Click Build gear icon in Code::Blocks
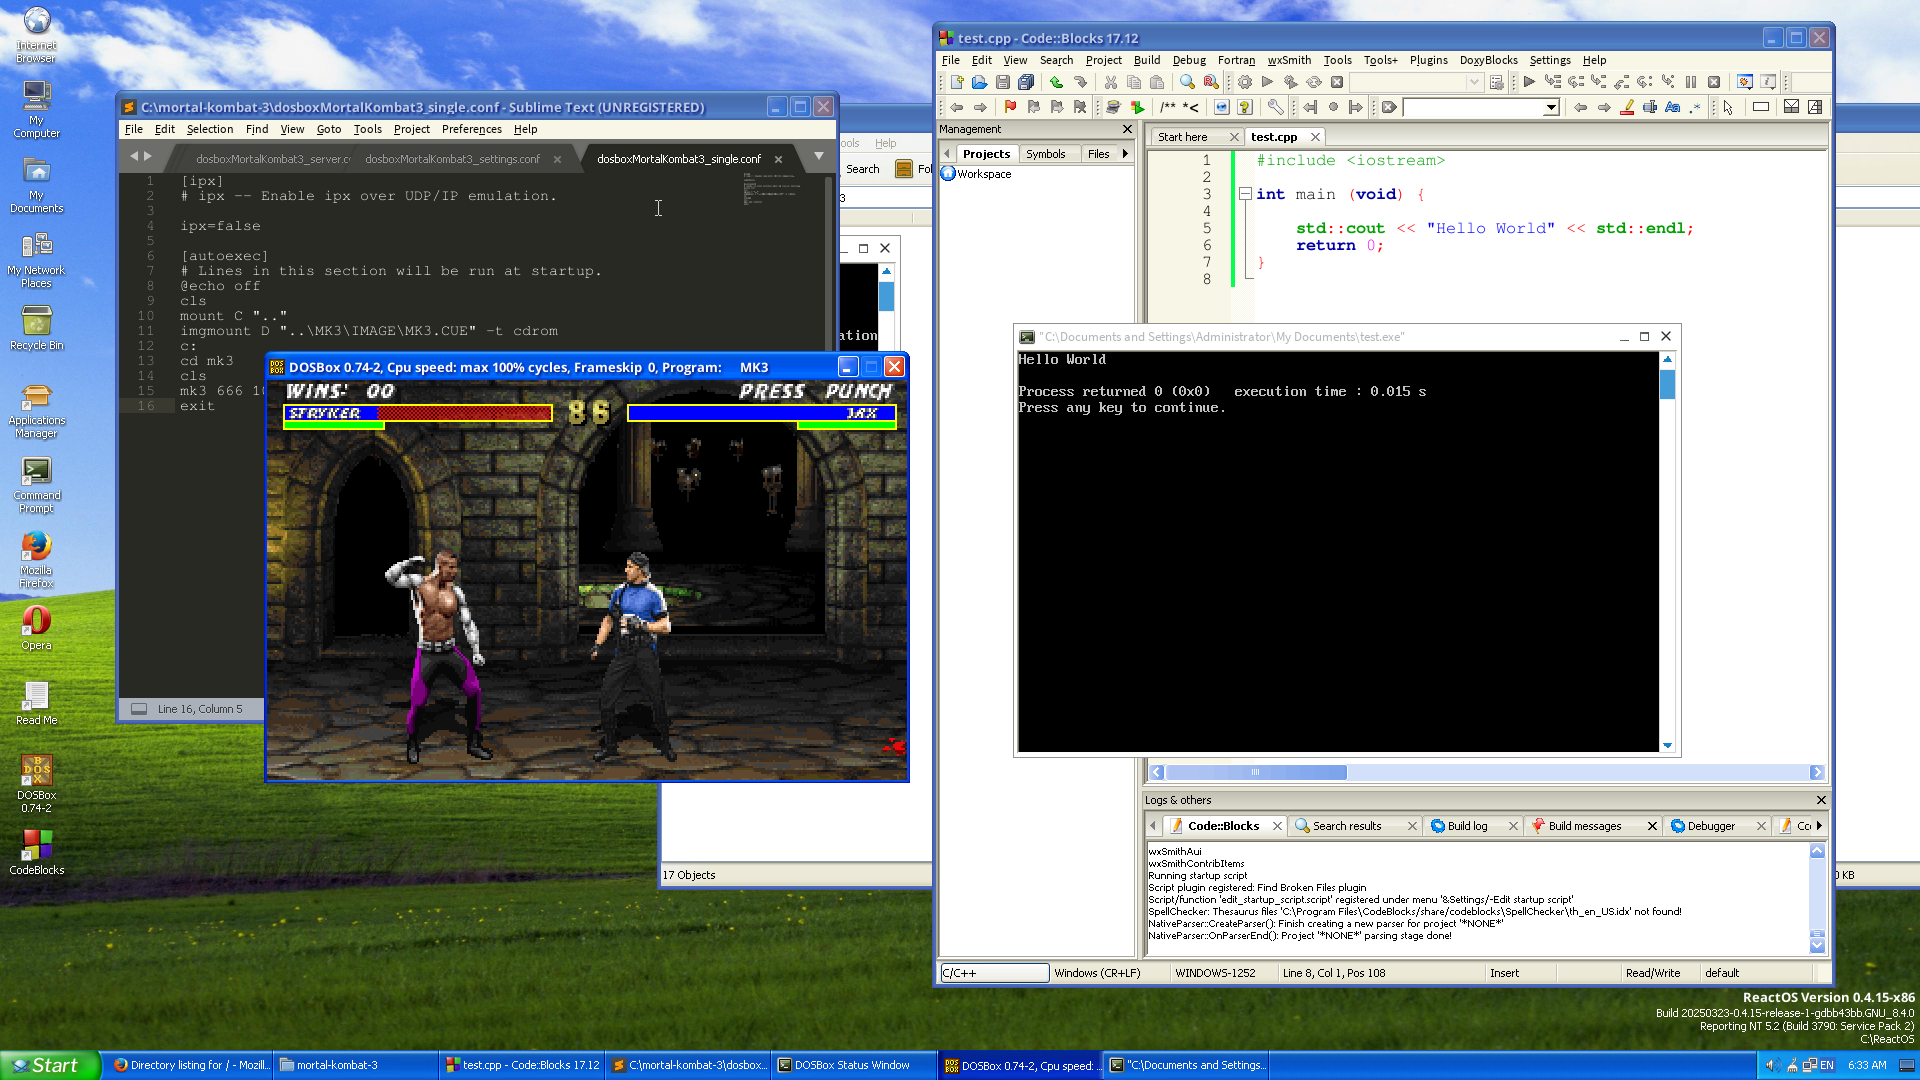The image size is (1920, 1080). click(1245, 83)
